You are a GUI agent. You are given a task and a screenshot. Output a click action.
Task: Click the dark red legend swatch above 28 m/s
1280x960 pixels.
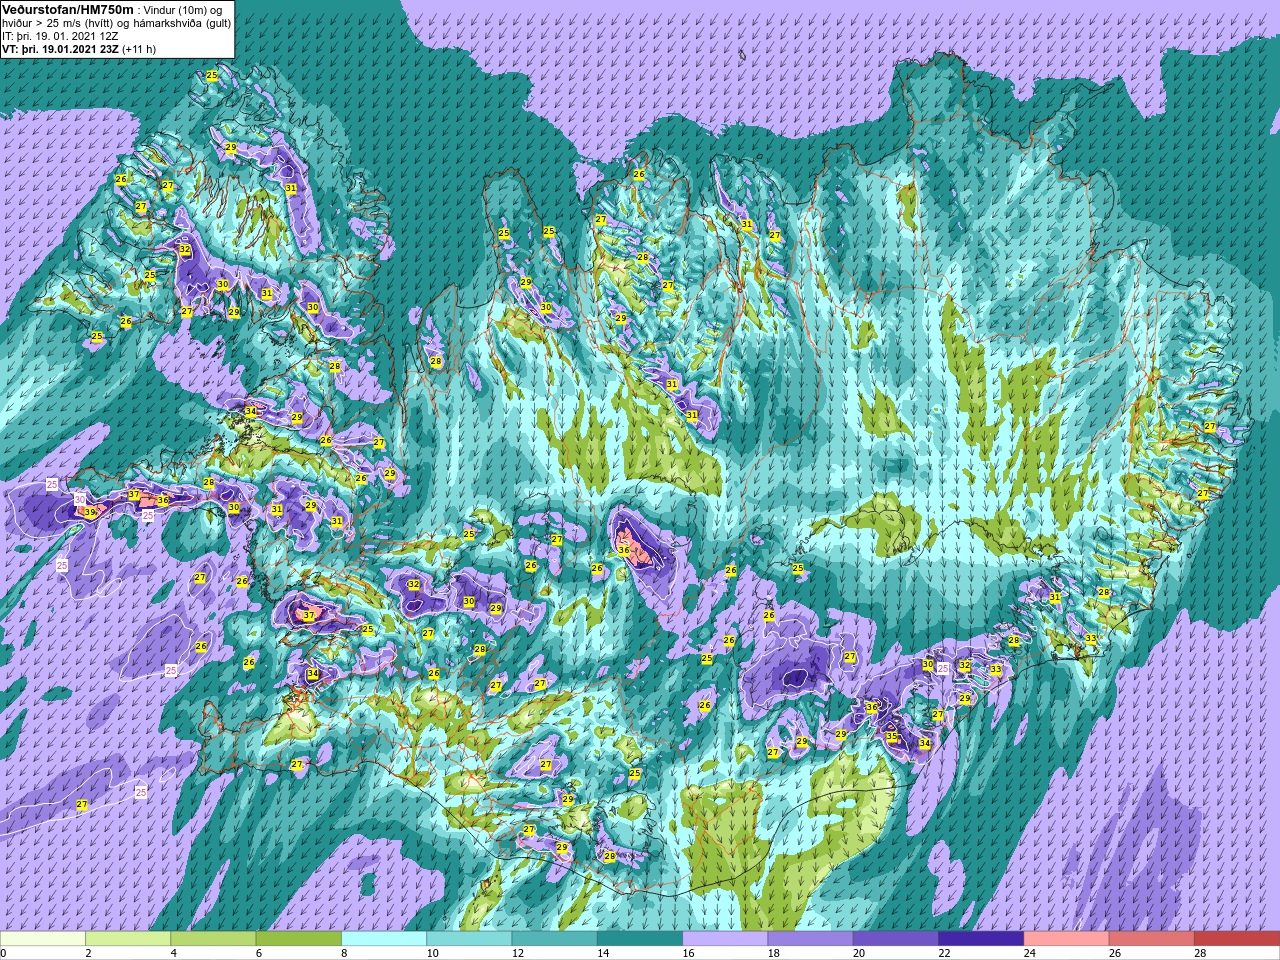(x=1237, y=939)
